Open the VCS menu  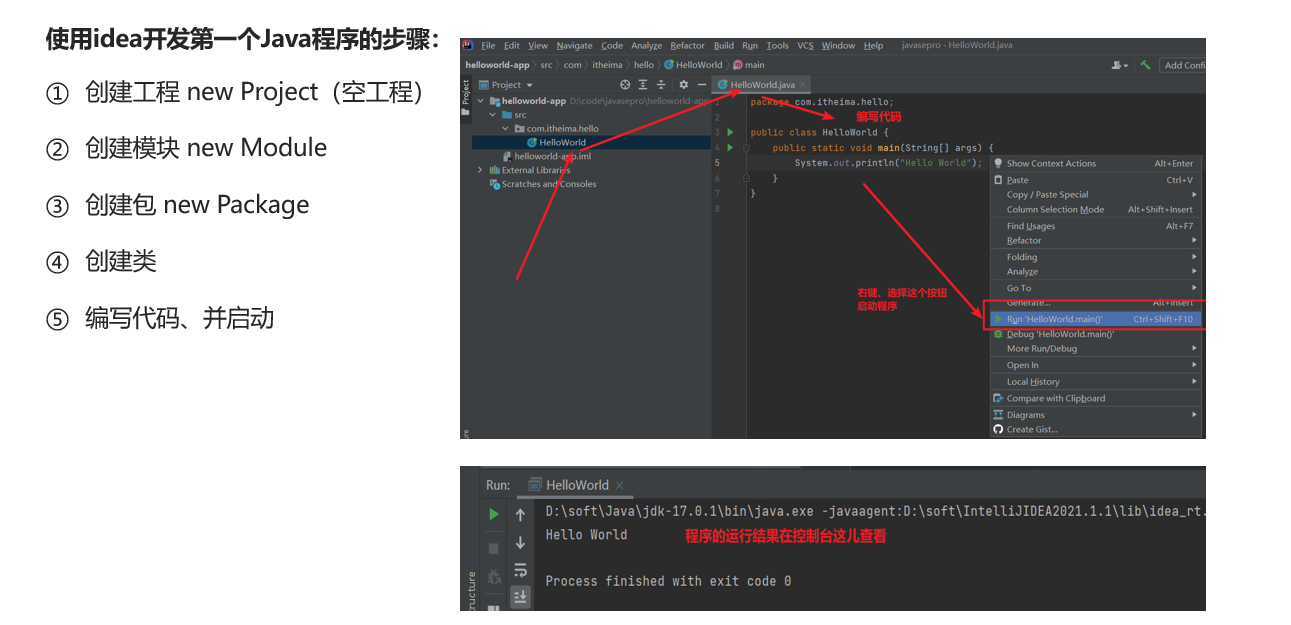805,45
